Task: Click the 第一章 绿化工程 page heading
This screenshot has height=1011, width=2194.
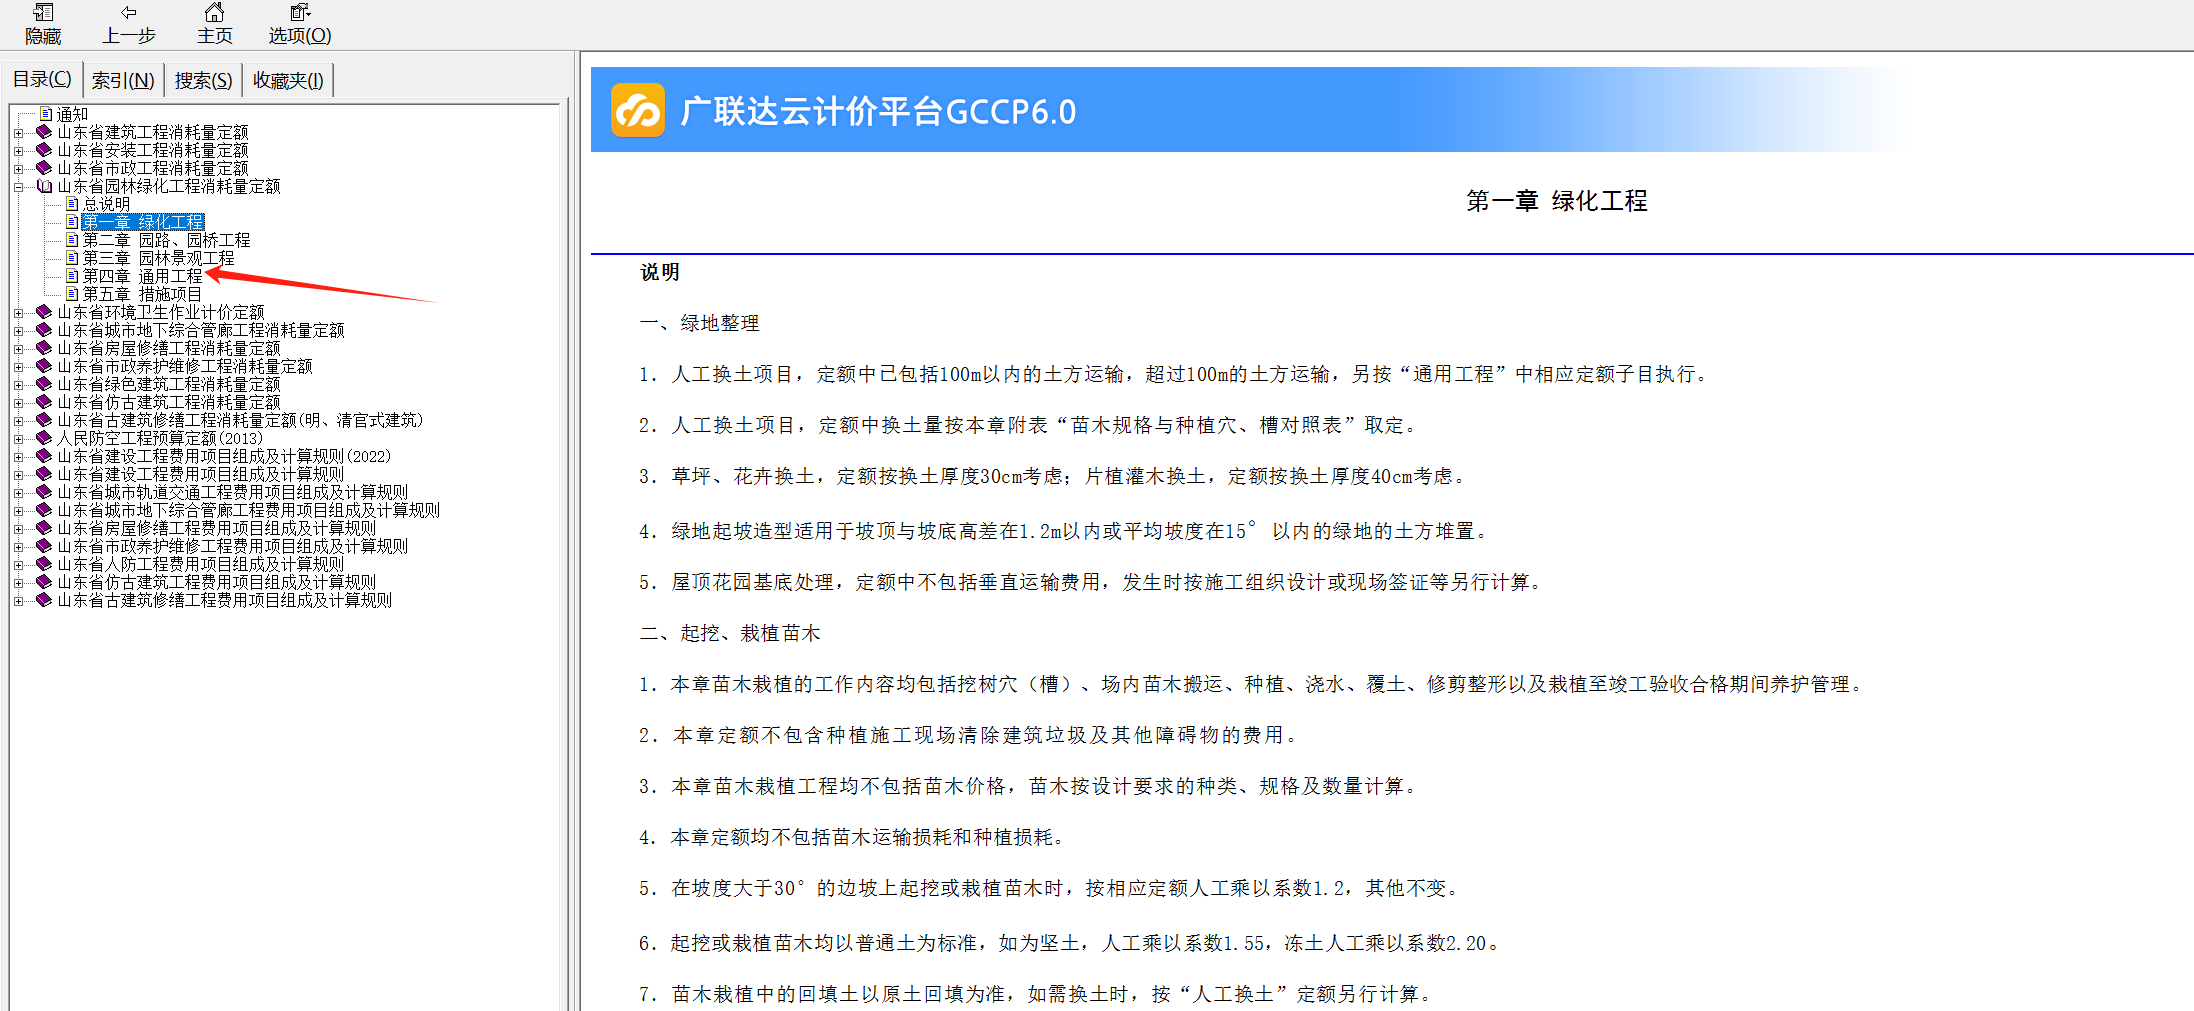Action: (x=1556, y=201)
